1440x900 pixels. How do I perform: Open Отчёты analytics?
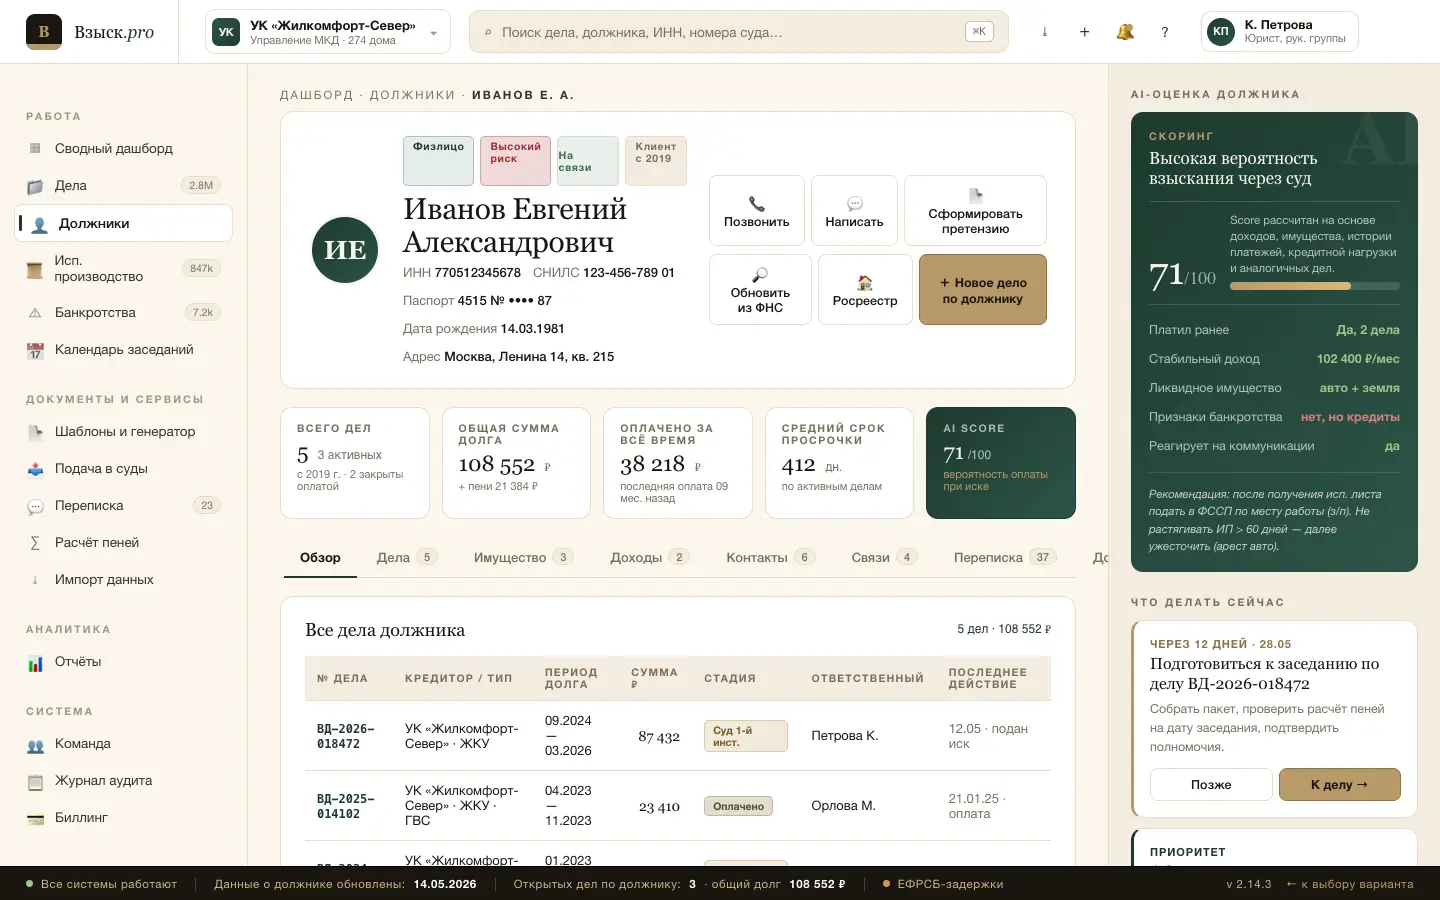124,661
